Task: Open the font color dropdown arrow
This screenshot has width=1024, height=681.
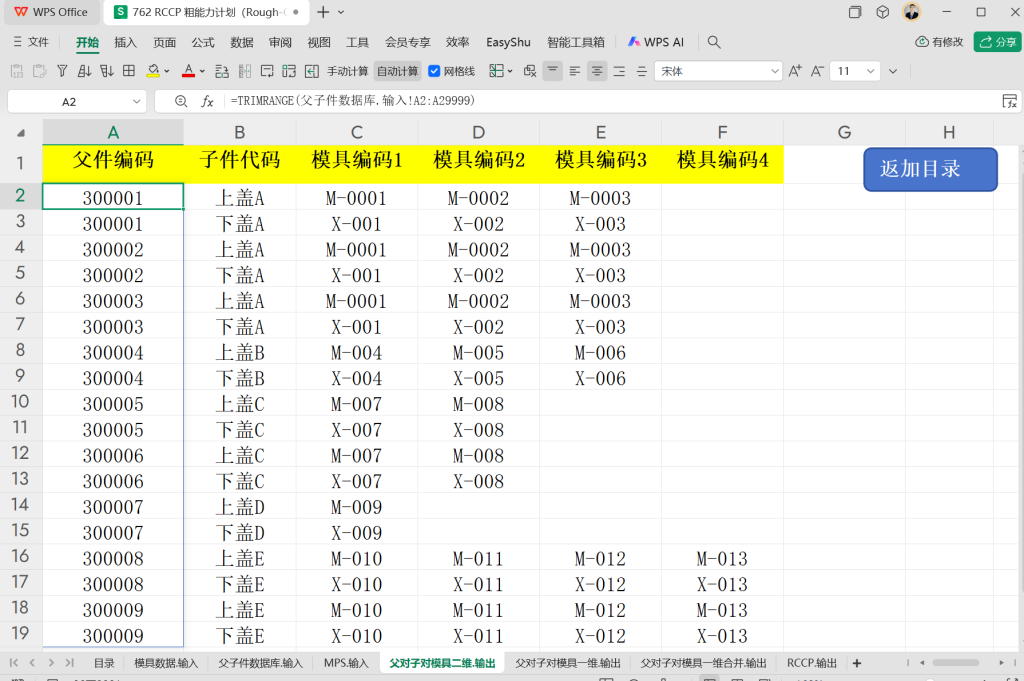Action: coord(202,71)
